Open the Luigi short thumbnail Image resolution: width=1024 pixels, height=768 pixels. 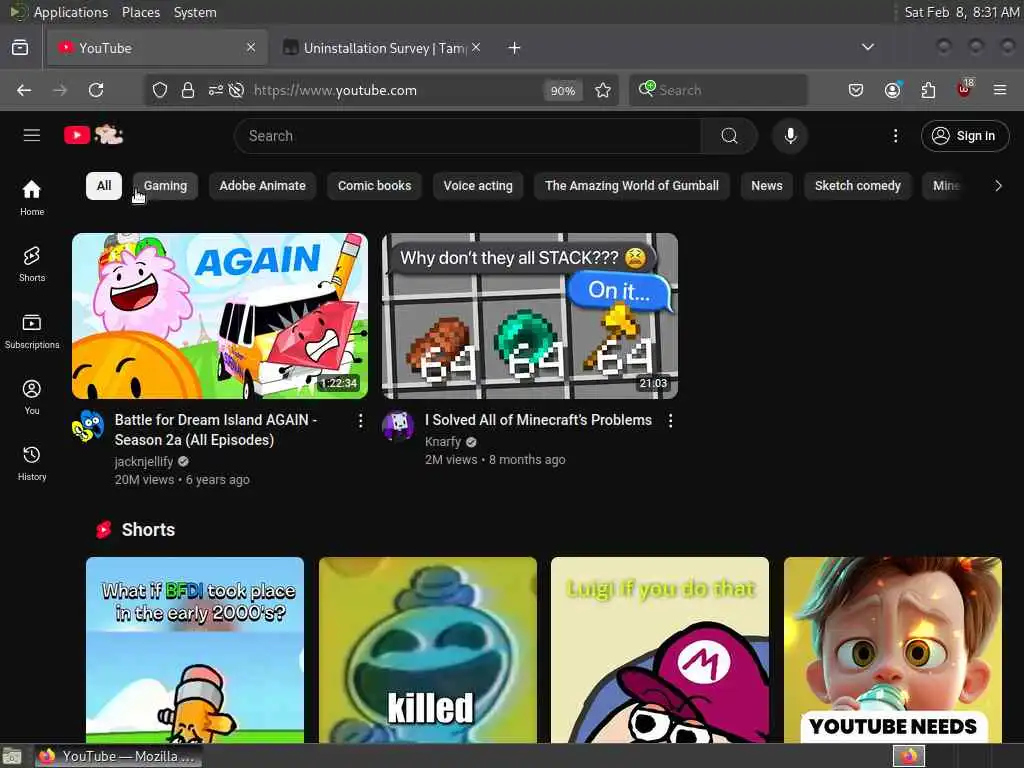click(660, 650)
